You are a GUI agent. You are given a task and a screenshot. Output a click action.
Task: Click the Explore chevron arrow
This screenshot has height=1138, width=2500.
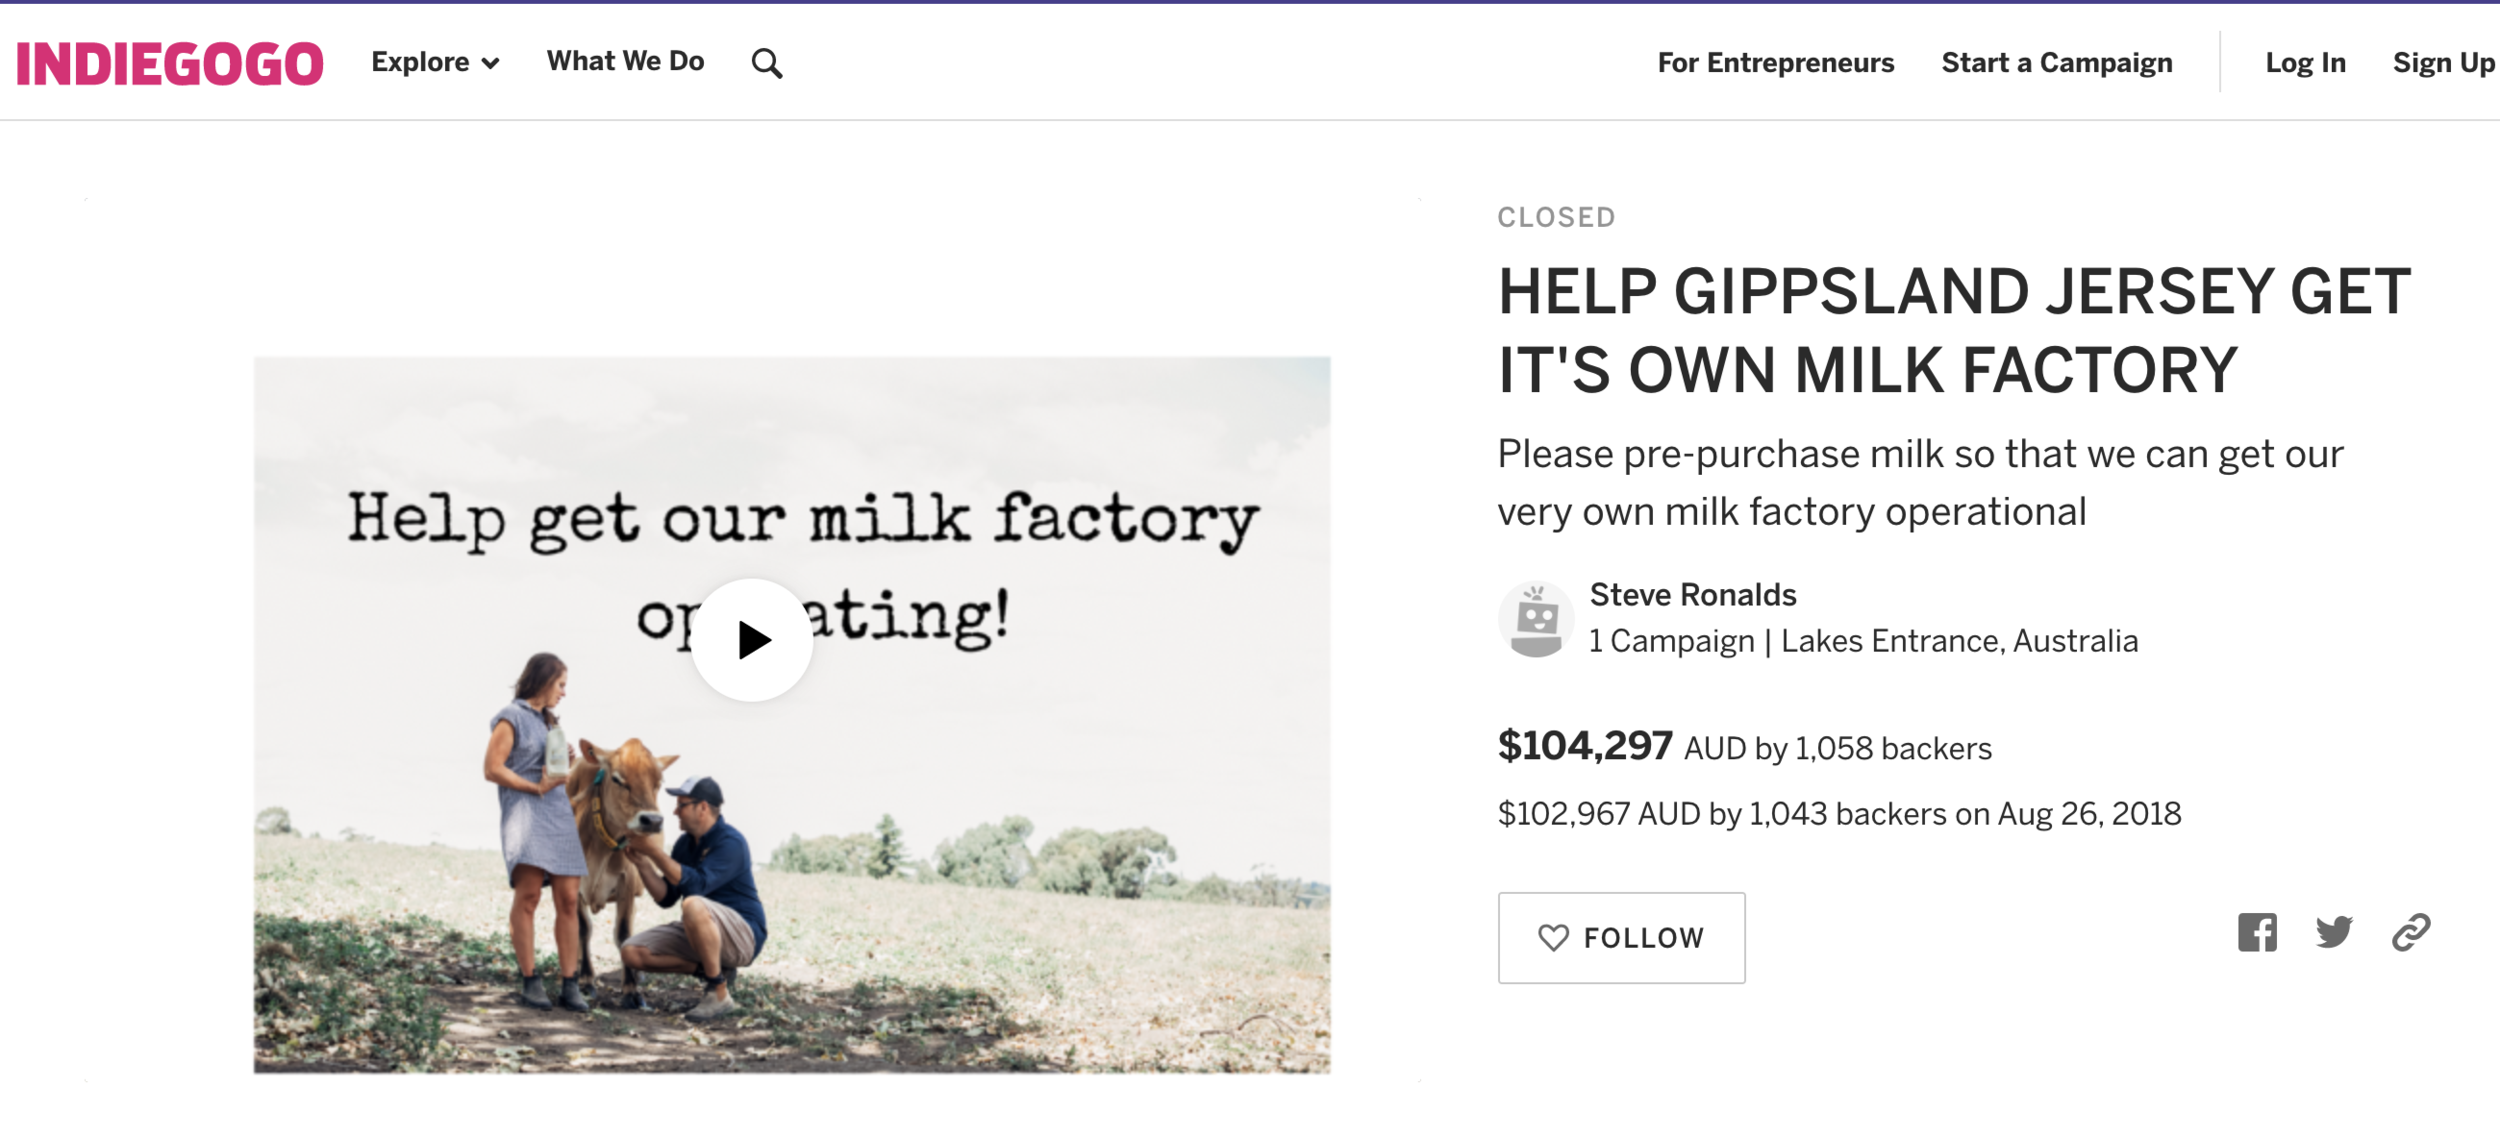(490, 64)
